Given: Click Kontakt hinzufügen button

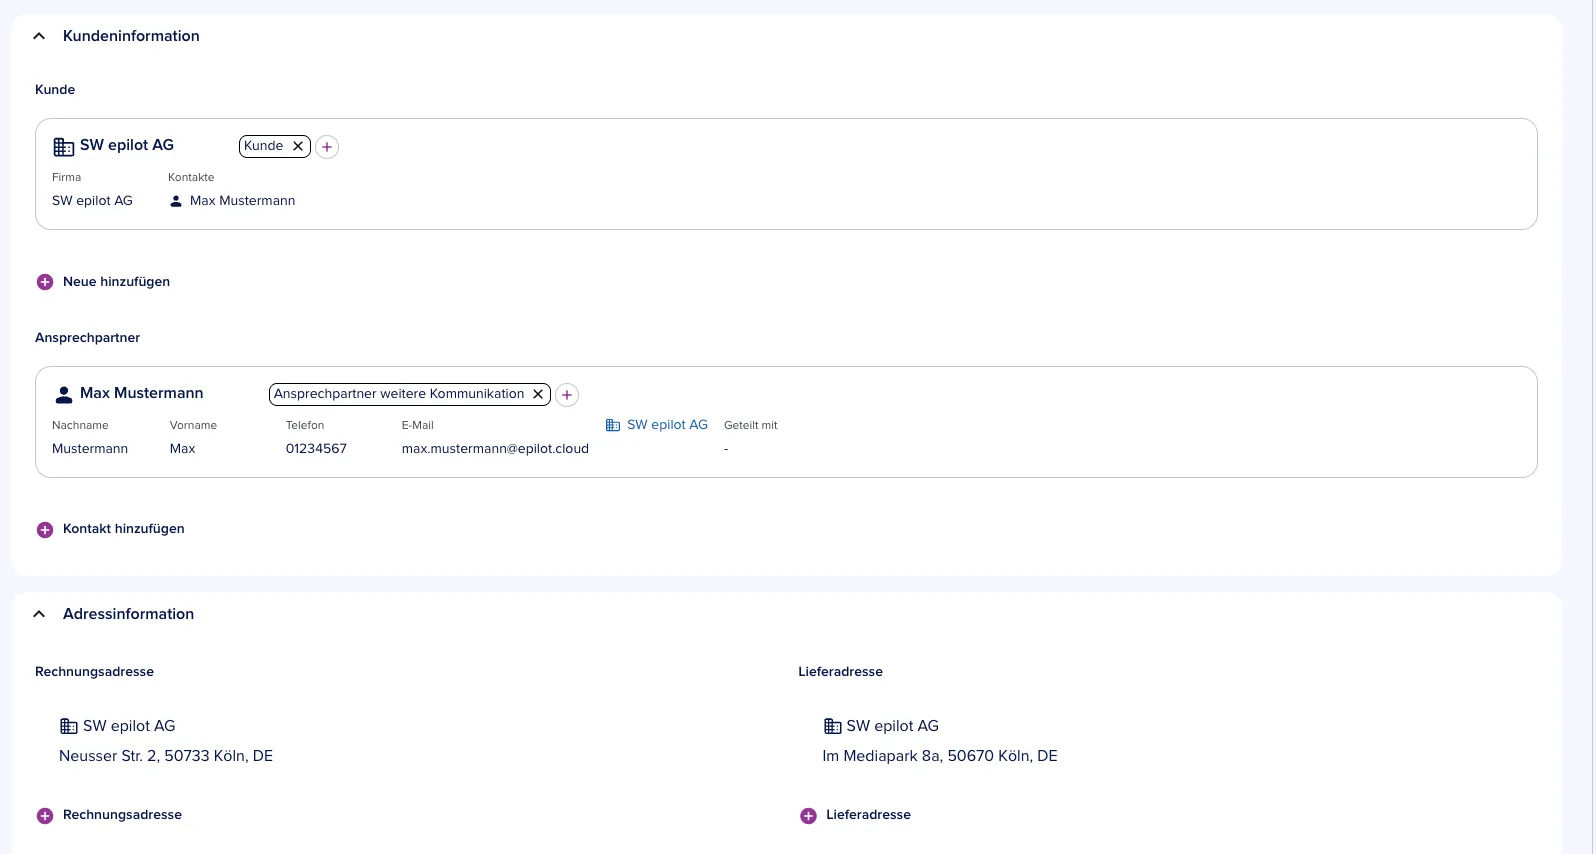Looking at the screenshot, I should pyautogui.click(x=111, y=529).
